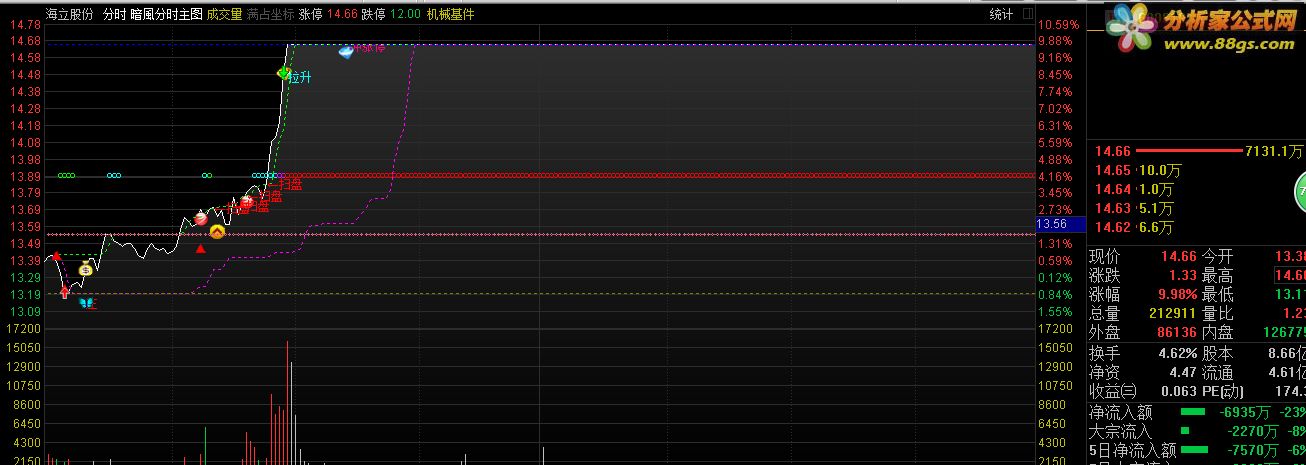
Task: Click the 股本 label
Action: 1217,354
